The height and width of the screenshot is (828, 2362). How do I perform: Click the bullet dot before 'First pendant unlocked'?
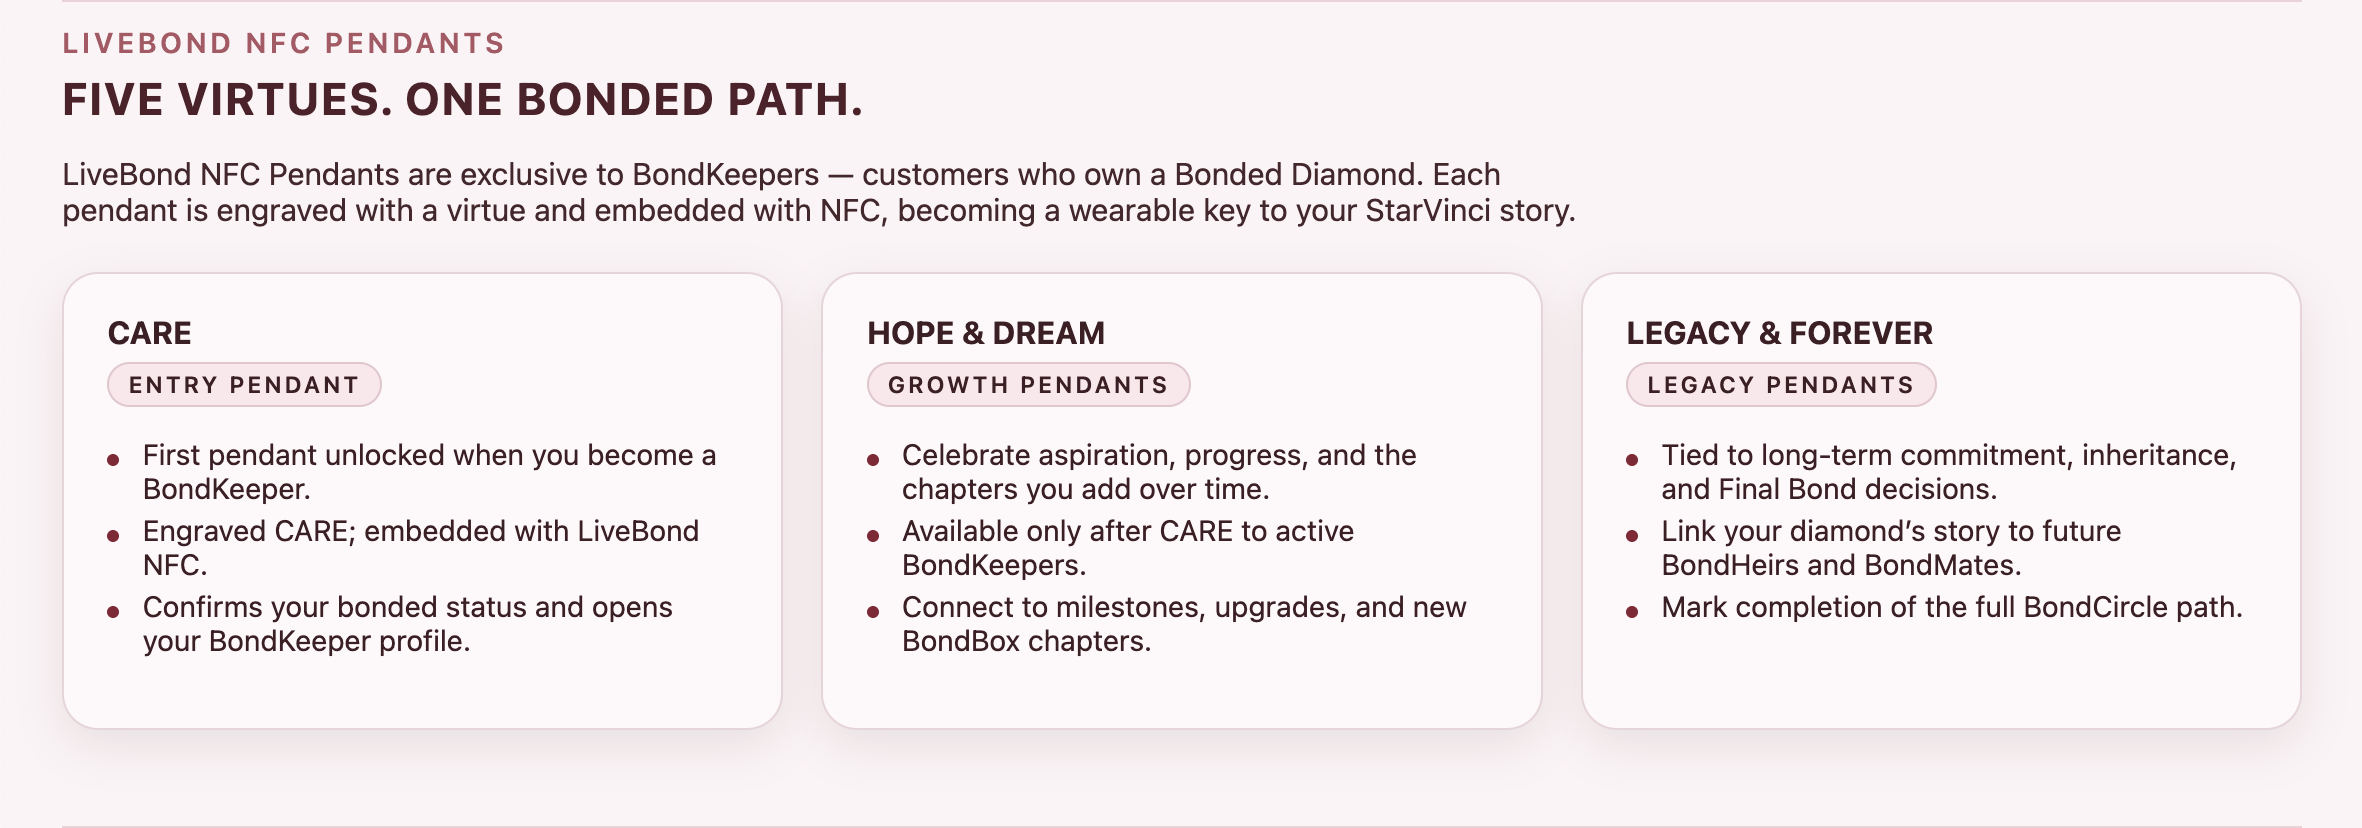pos(113,460)
